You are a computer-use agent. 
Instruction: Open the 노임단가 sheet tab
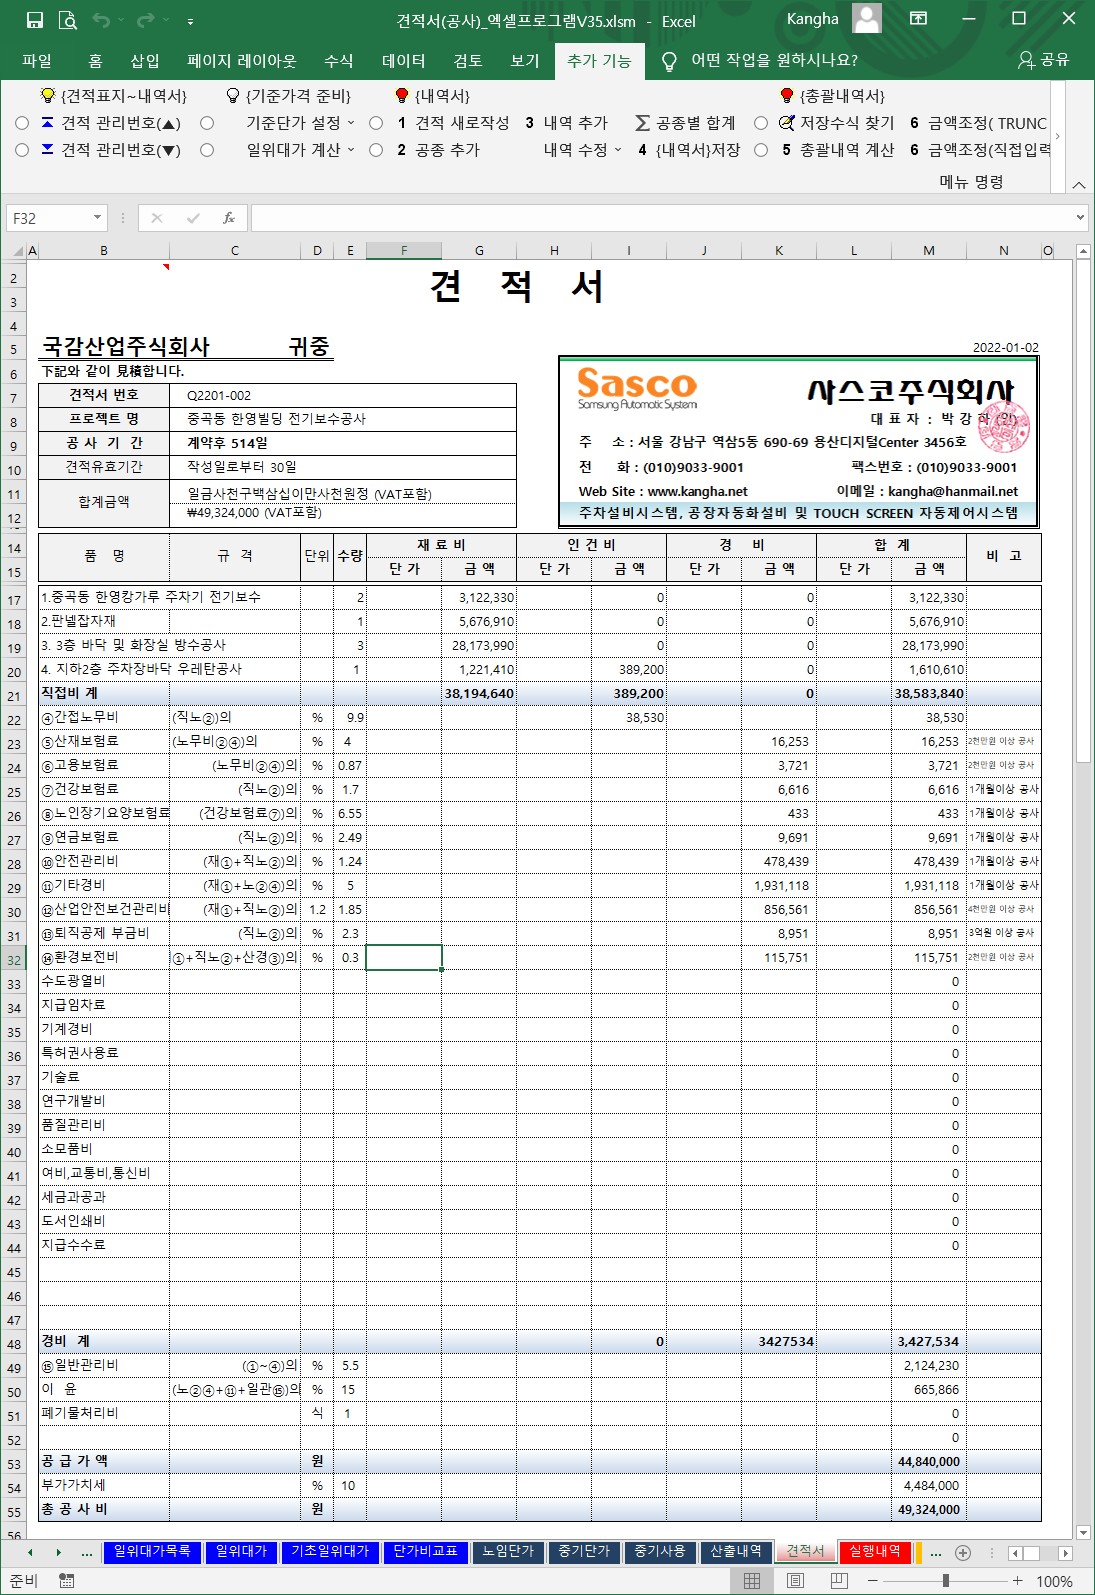[x=508, y=1551]
